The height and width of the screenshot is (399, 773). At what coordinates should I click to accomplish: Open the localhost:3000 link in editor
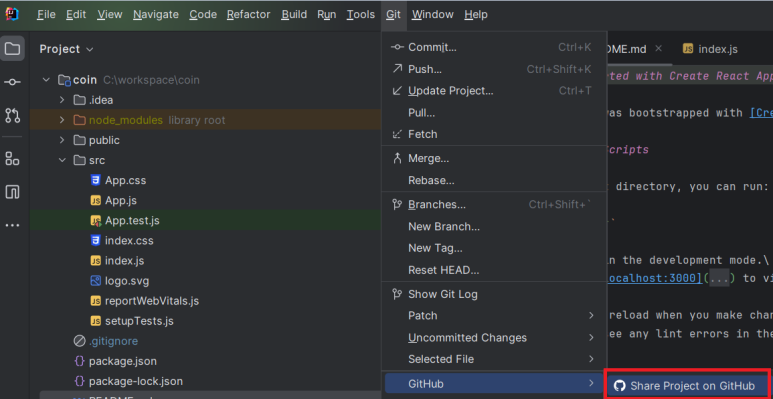pos(654,278)
